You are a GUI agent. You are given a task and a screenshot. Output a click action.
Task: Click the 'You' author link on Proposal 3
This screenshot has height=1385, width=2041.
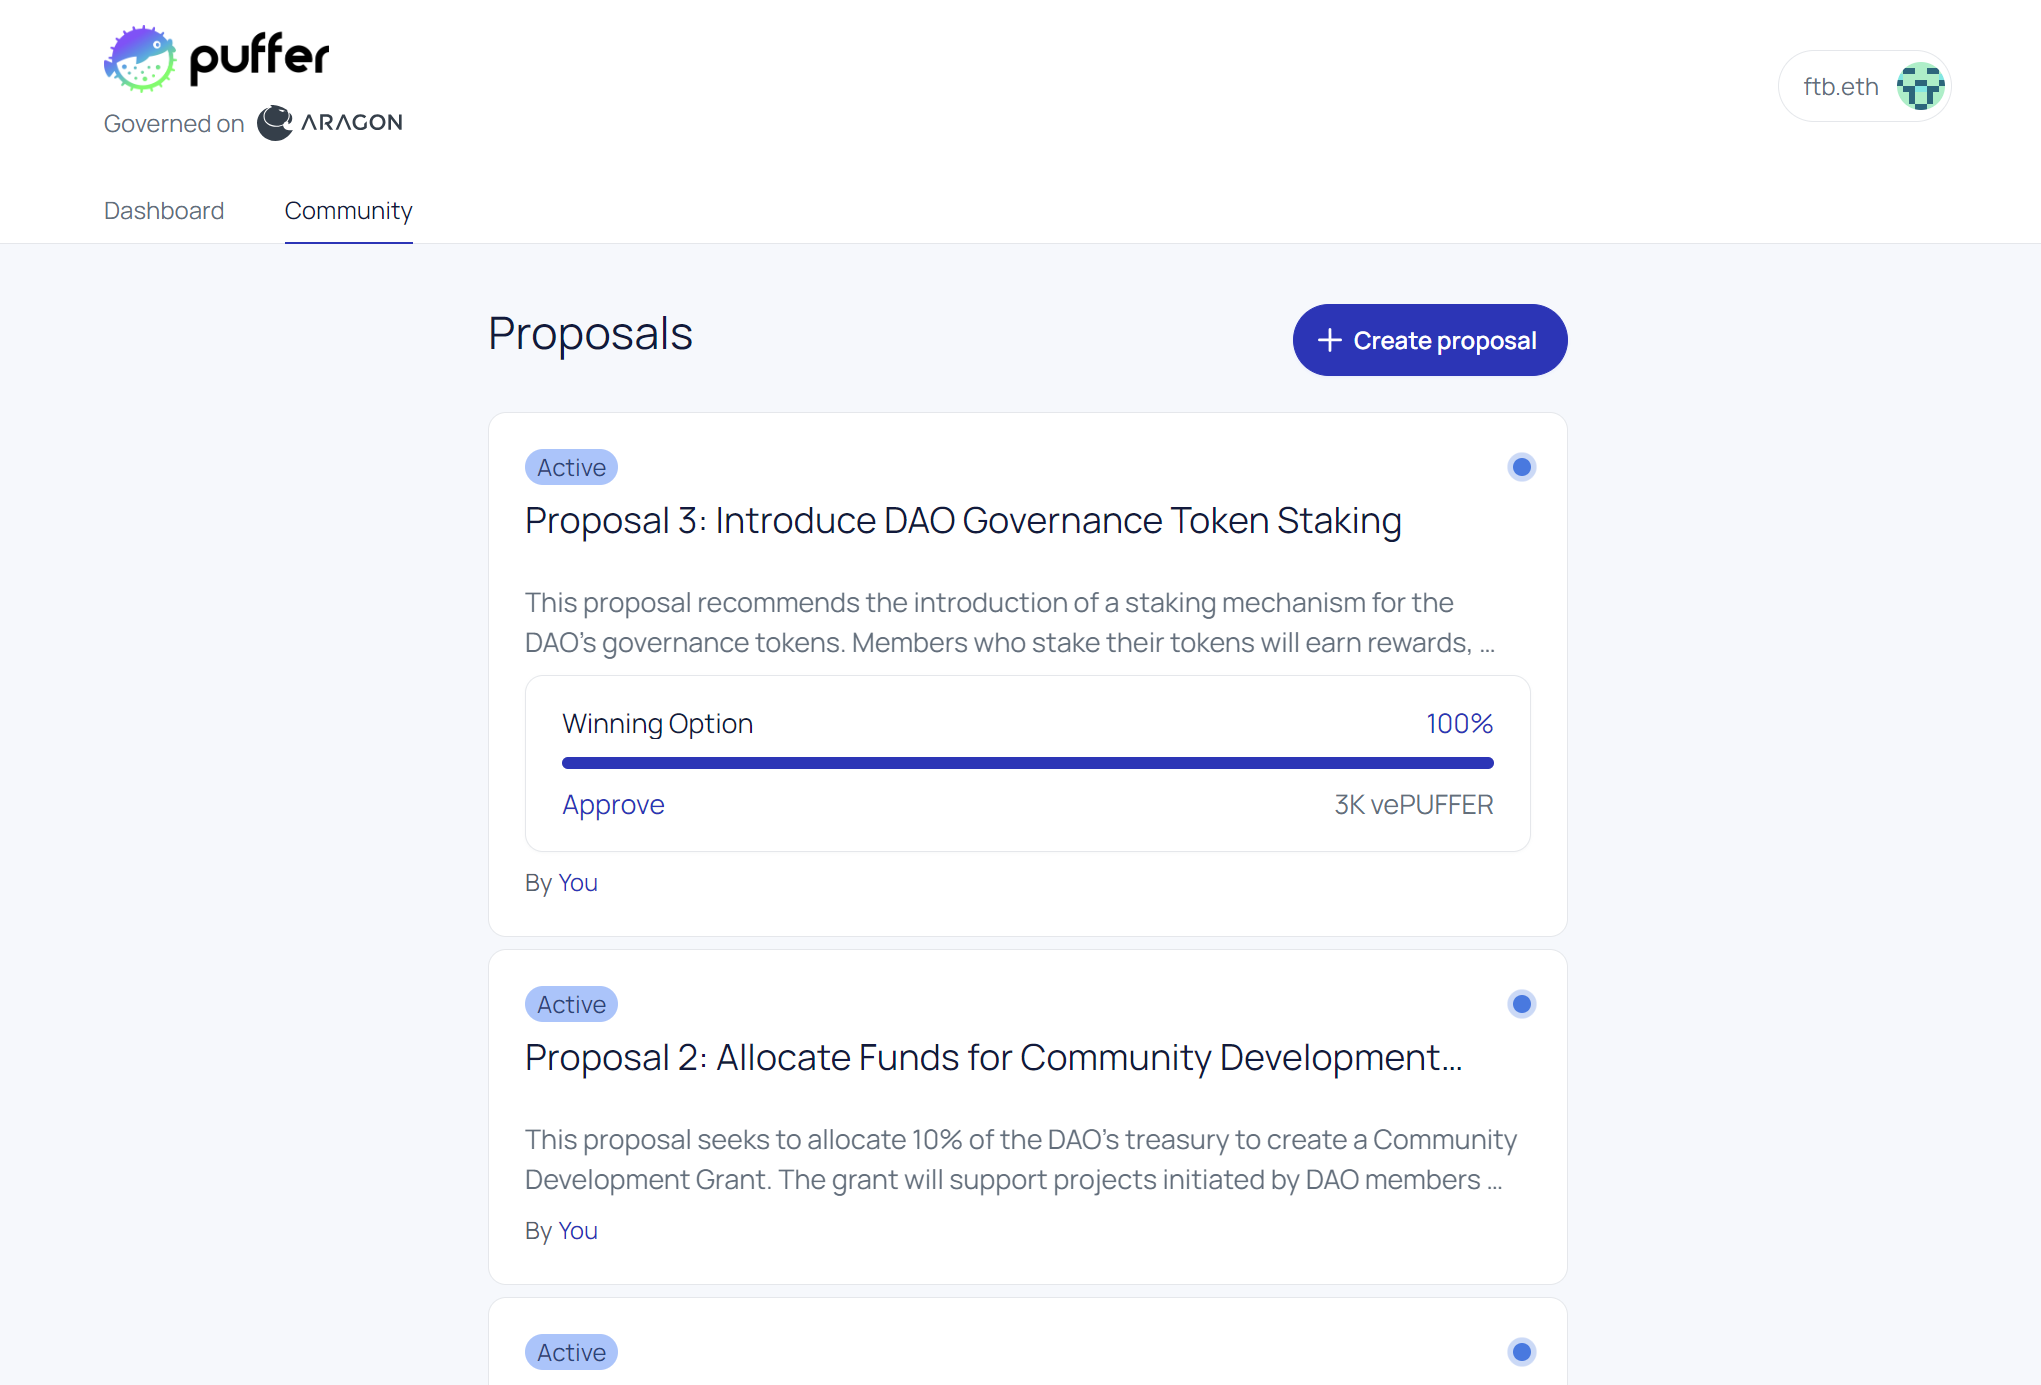pos(577,883)
